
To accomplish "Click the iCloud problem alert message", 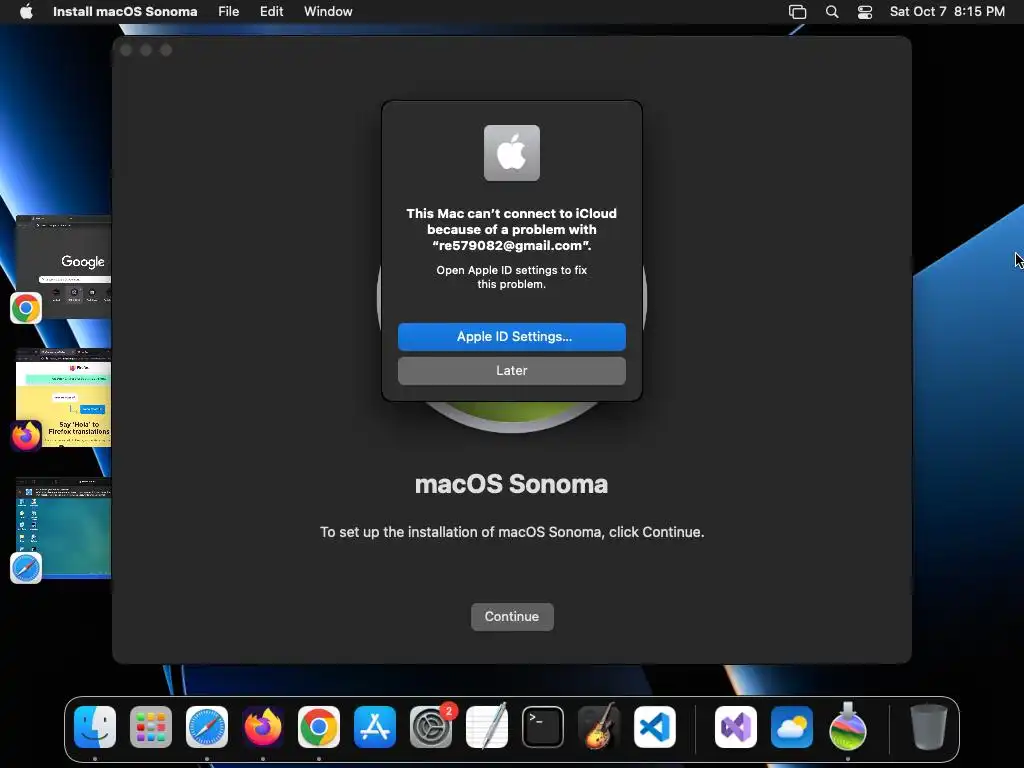I will [x=511, y=229].
